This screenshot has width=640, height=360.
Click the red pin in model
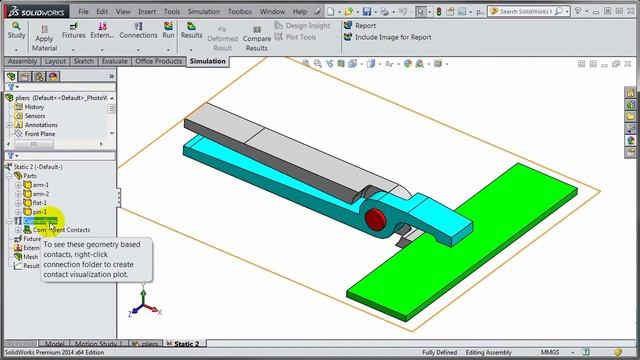click(376, 219)
